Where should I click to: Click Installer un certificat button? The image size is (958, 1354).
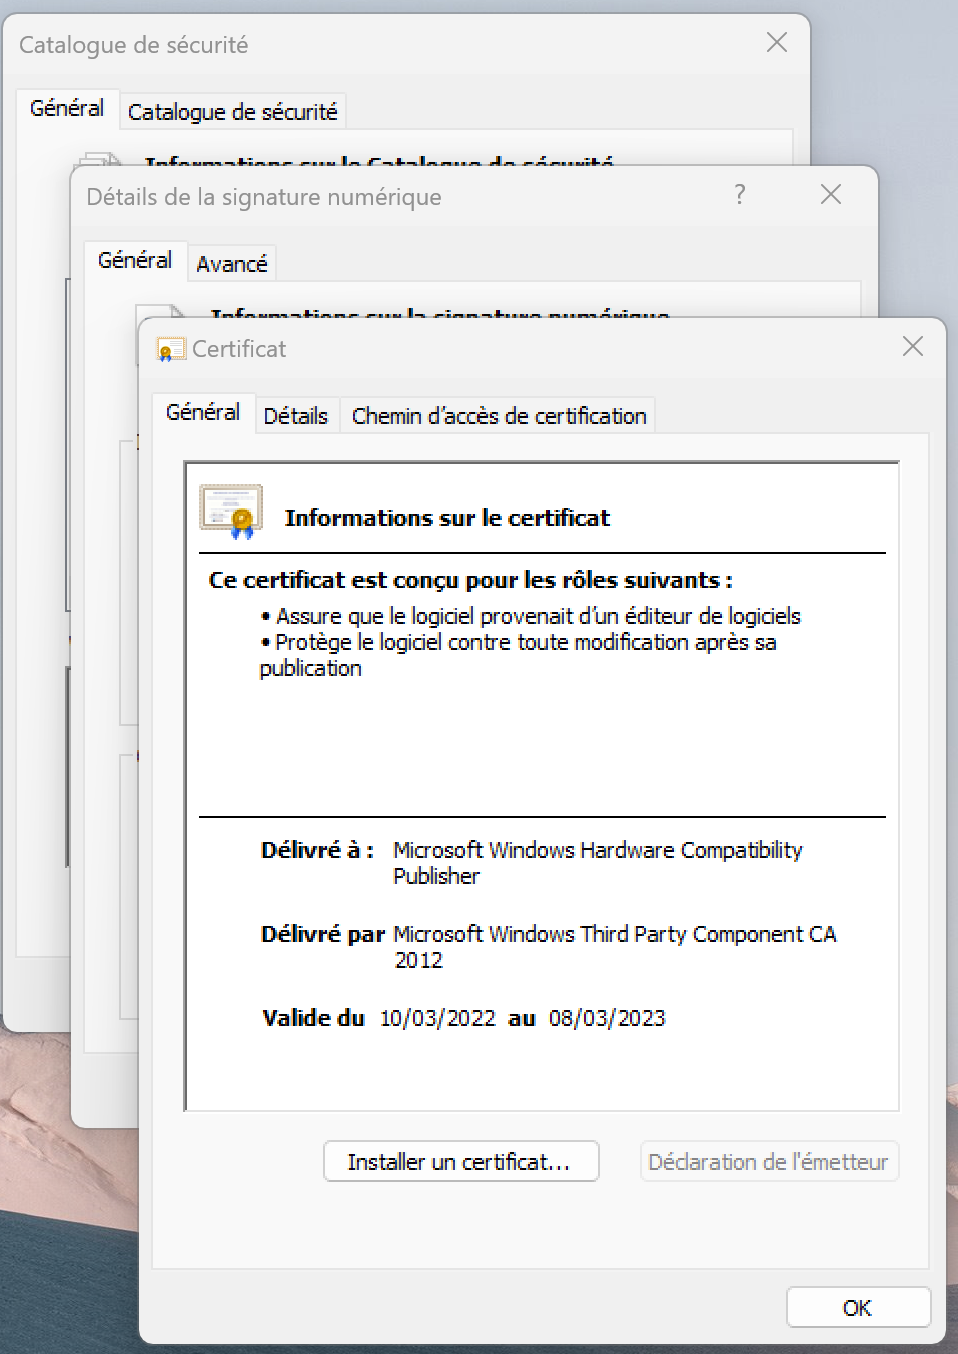point(461,1161)
